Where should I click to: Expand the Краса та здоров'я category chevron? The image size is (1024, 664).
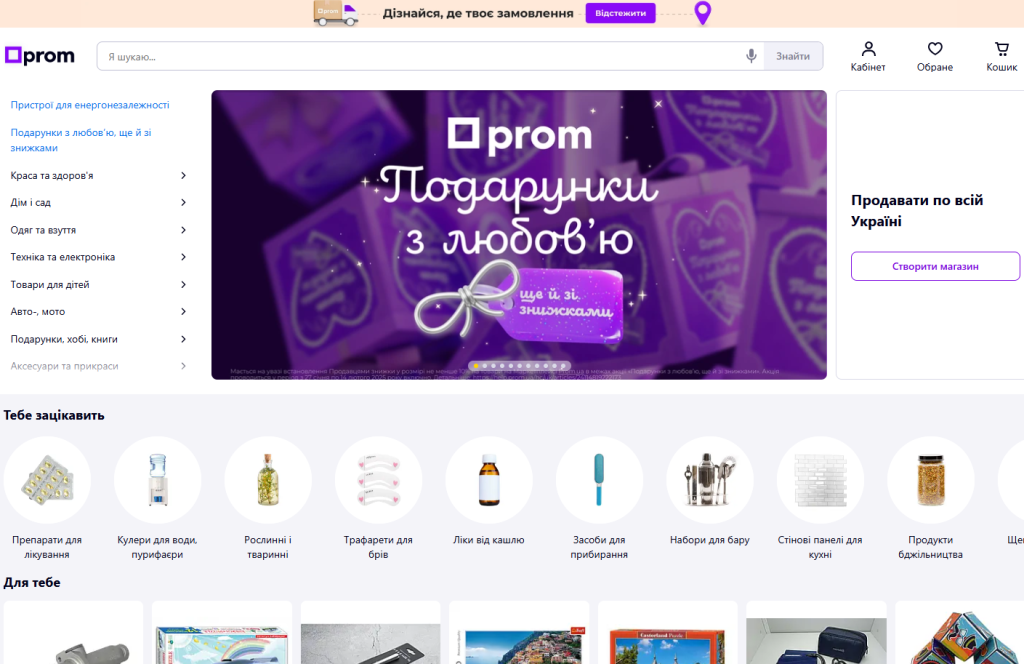pos(184,176)
